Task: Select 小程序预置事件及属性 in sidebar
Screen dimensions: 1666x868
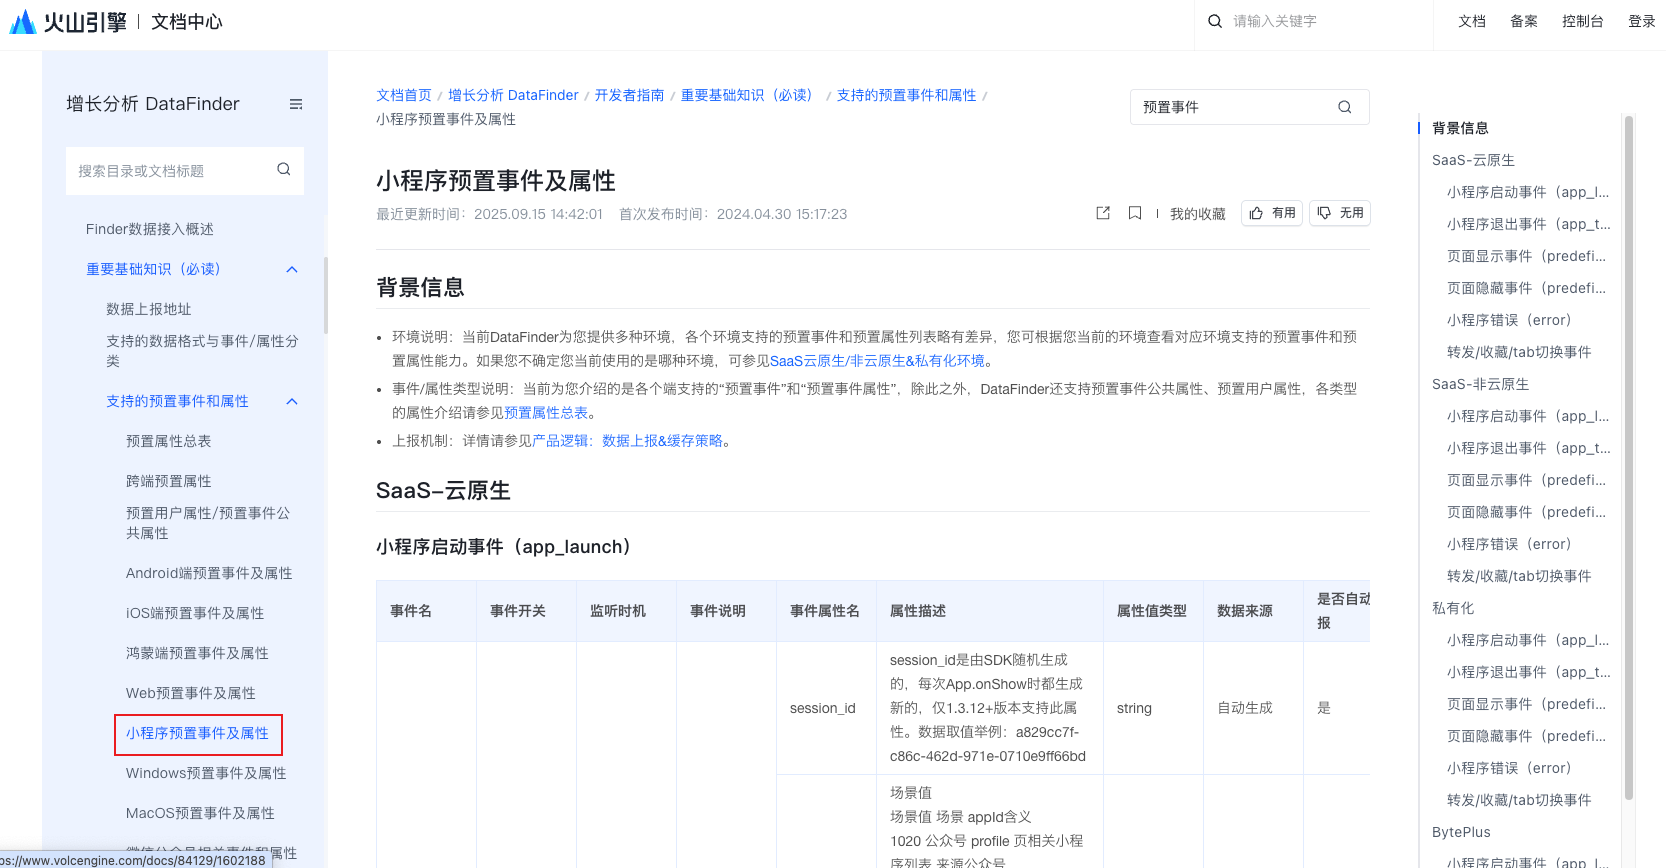Action: pos(197,733)
